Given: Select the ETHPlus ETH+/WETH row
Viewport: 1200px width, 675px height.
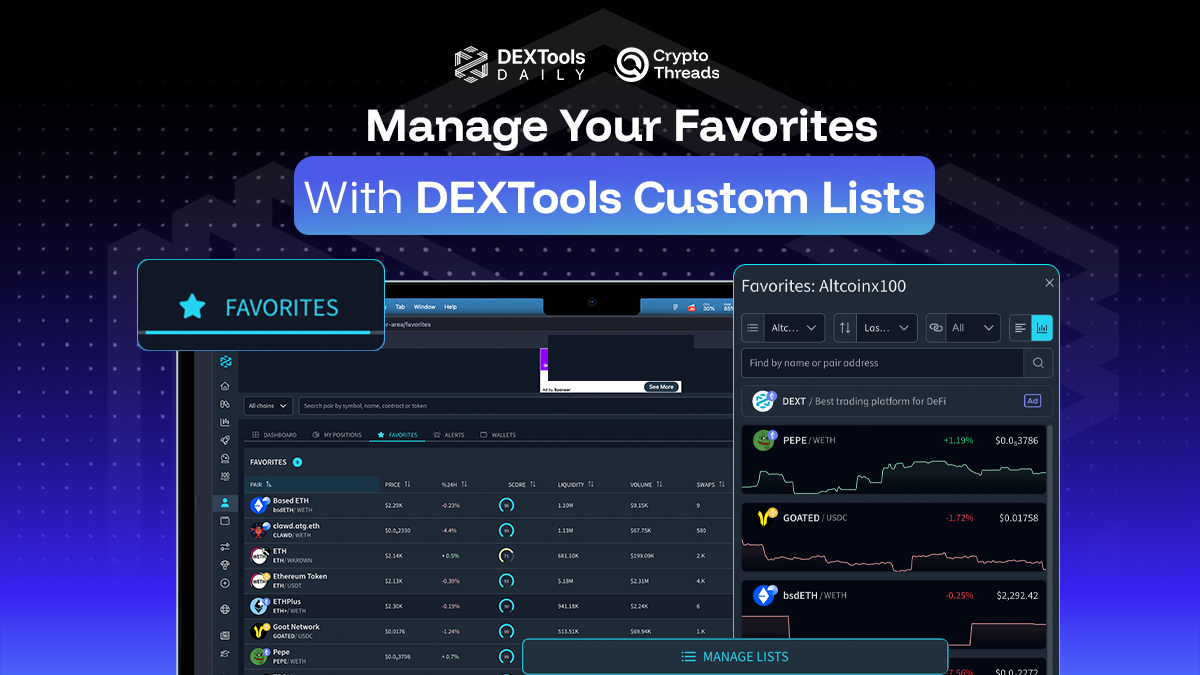Looking at the screenshot, I should [489, 605].
